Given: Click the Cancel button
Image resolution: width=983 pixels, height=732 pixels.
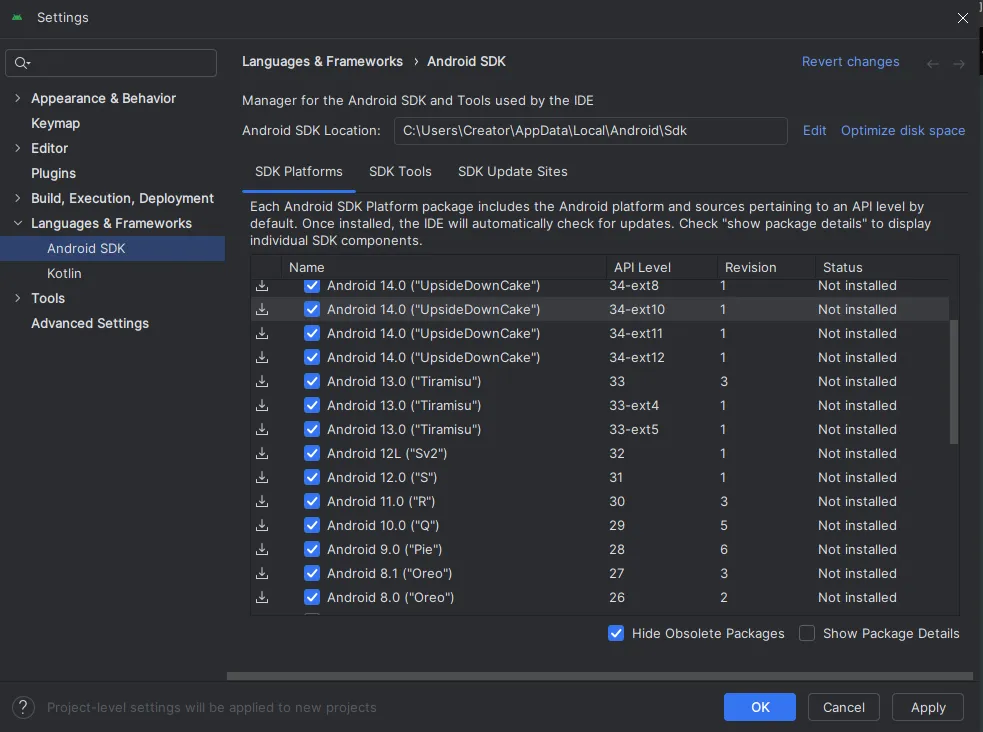Looking at the screenshot, I should pyautogui.click(x=843, y=707).
